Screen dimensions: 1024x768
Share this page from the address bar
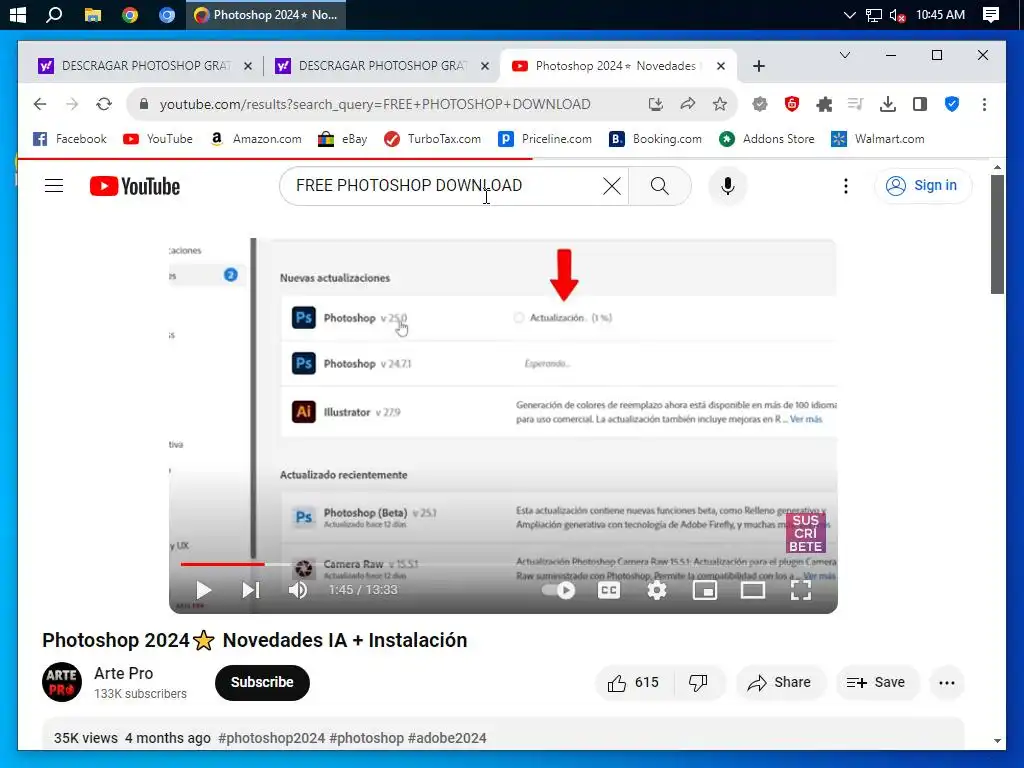point(688,104)
